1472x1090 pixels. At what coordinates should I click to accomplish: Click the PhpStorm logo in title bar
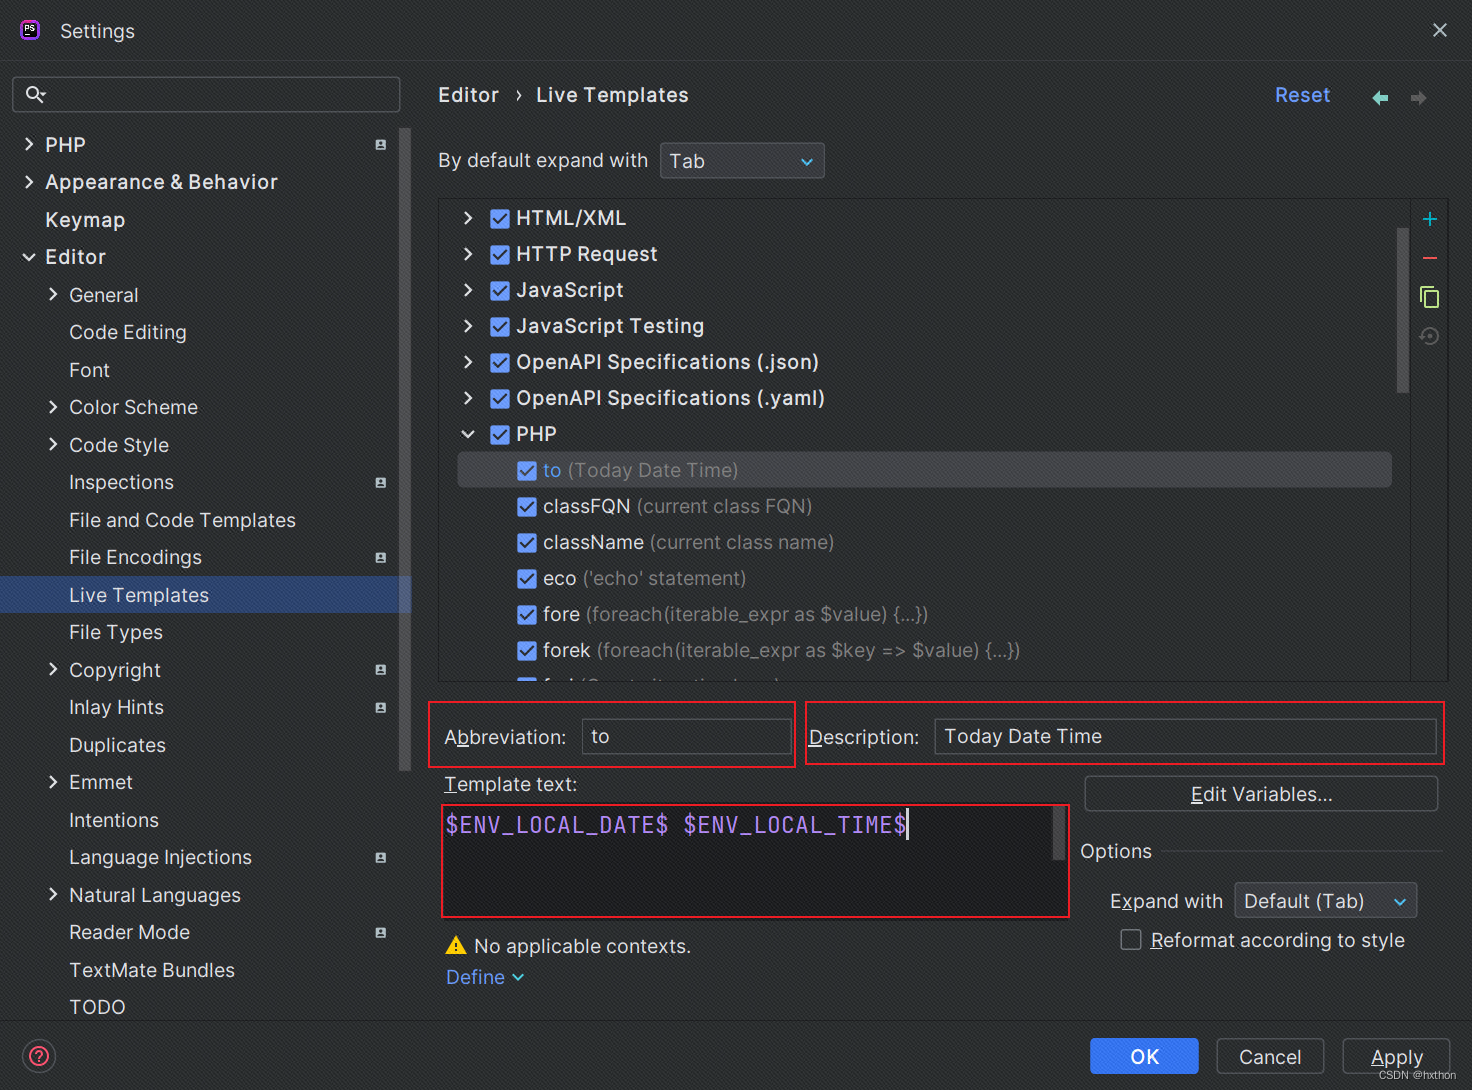30,30
